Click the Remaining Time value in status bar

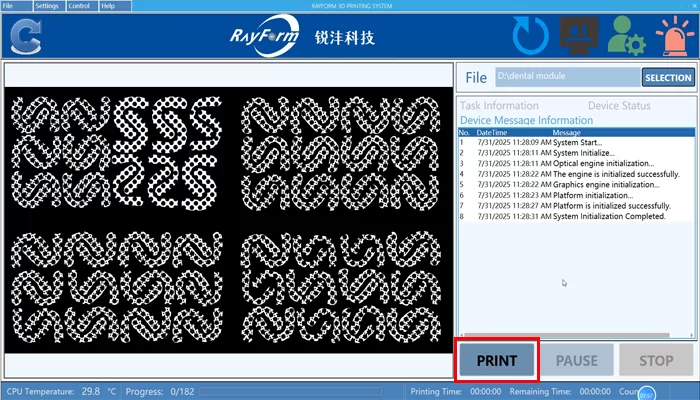click(x=595, y=392)
